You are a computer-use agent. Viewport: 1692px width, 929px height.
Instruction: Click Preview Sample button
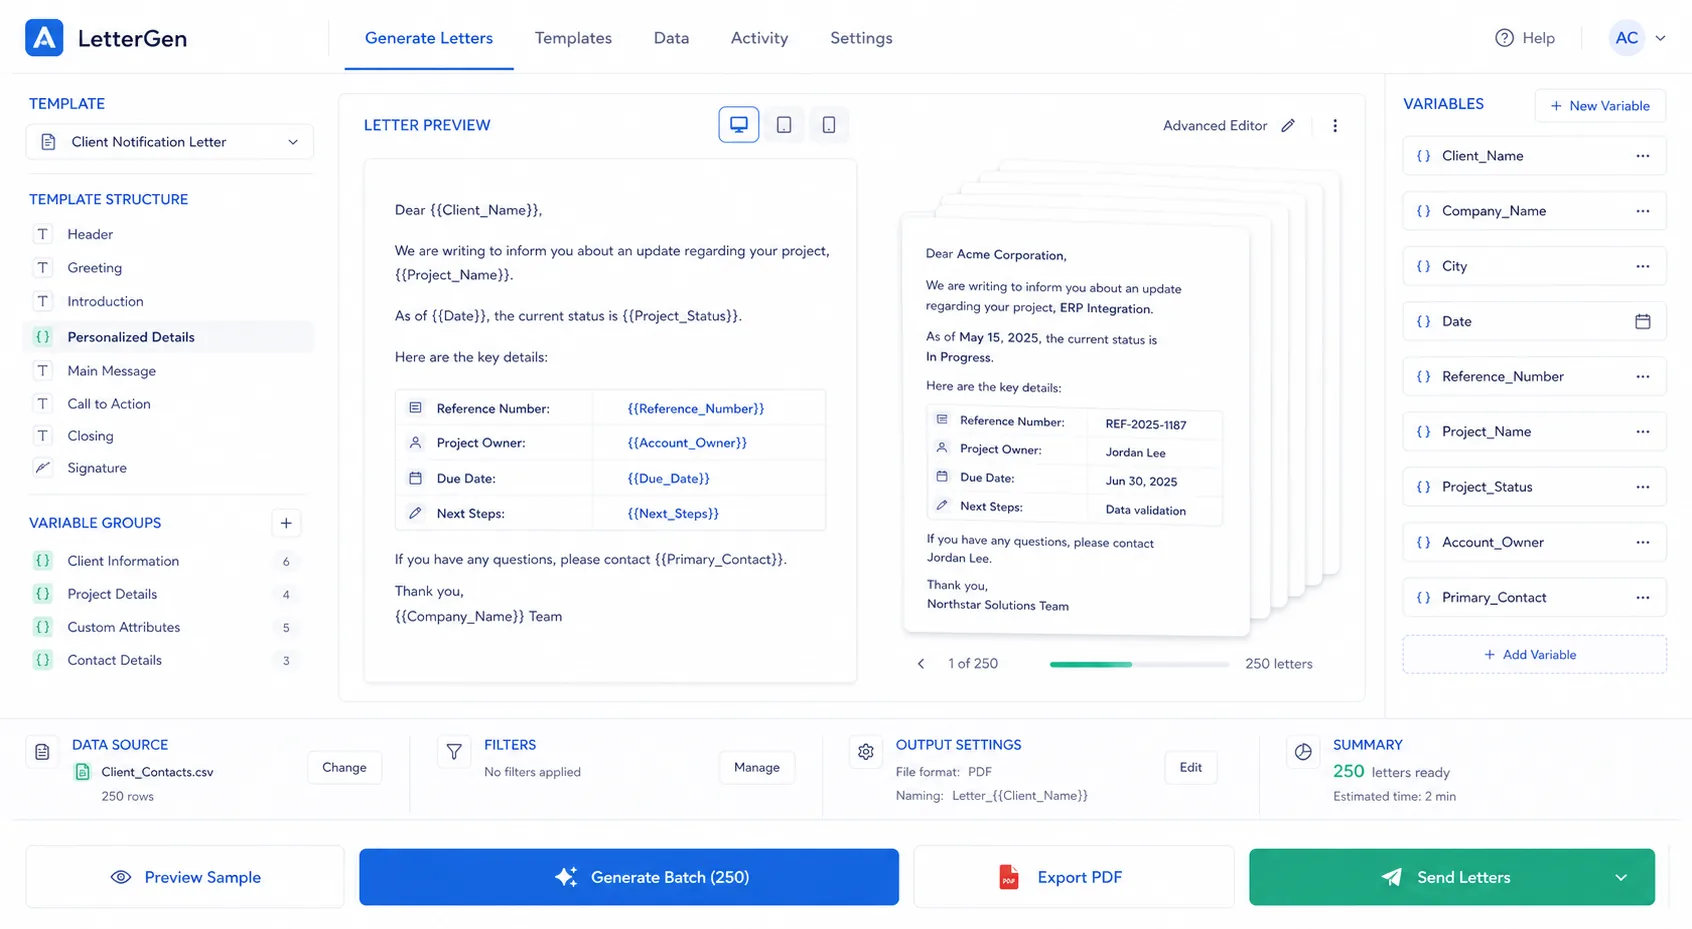click(185, 877)
